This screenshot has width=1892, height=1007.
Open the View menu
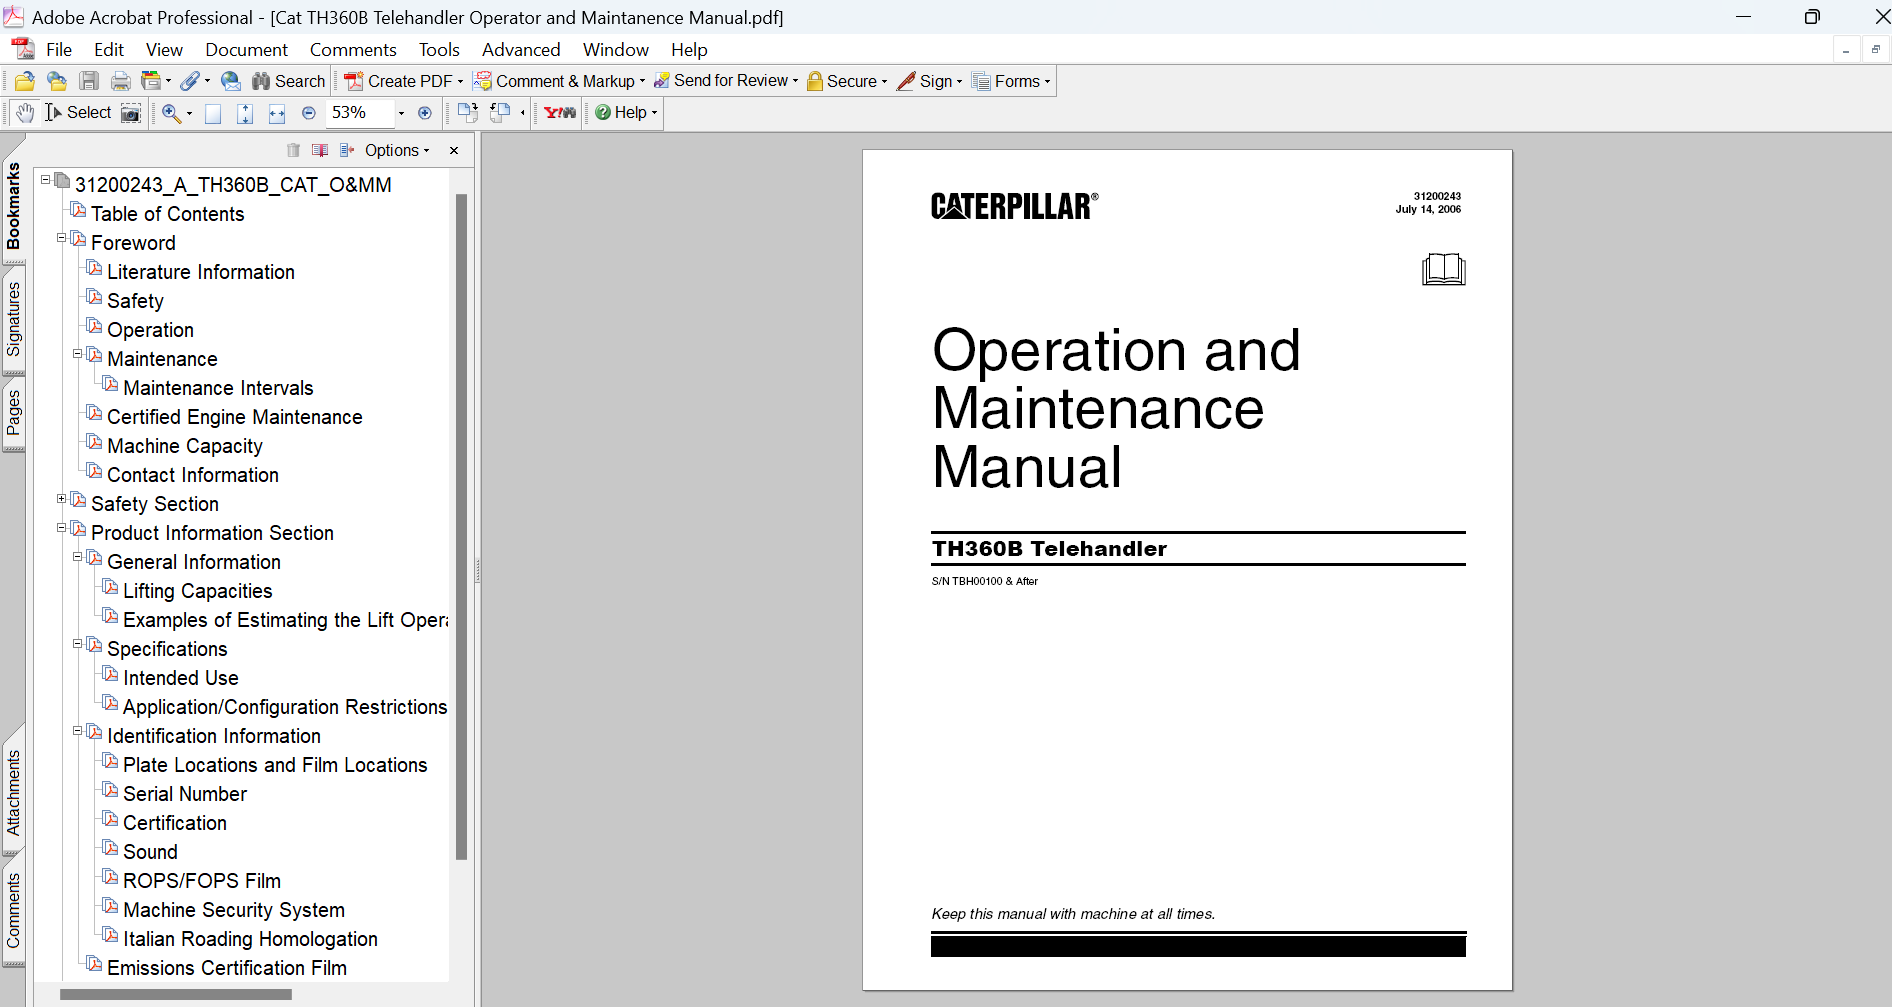coord(164,50)
